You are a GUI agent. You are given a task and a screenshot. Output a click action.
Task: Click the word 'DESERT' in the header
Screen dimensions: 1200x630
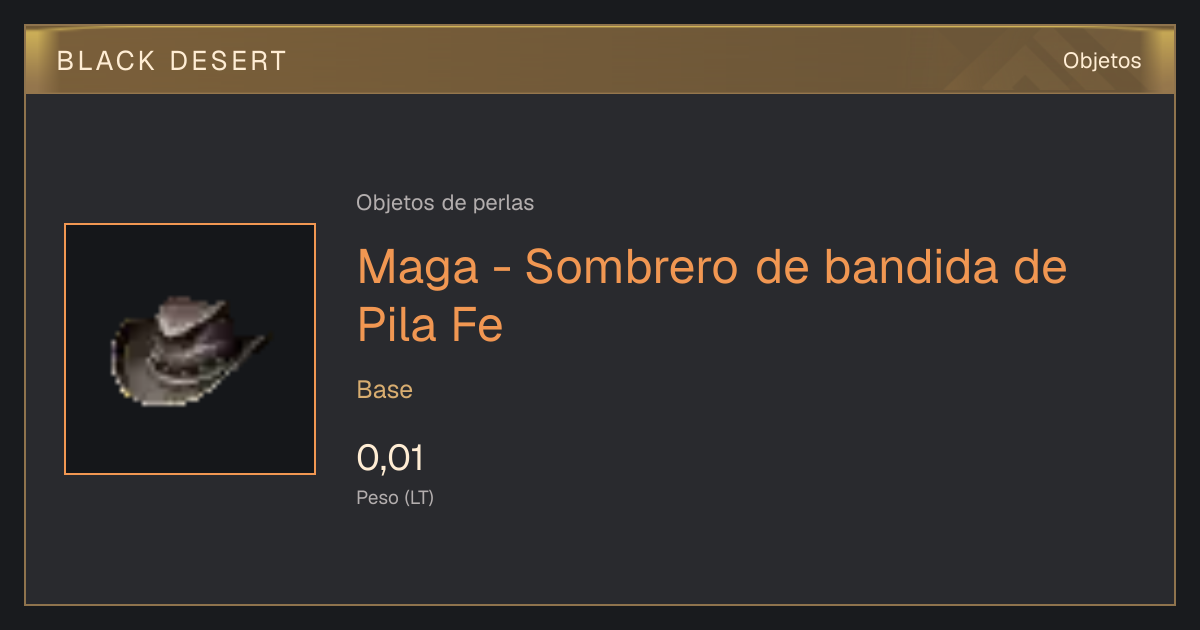(x=229, y=61)
